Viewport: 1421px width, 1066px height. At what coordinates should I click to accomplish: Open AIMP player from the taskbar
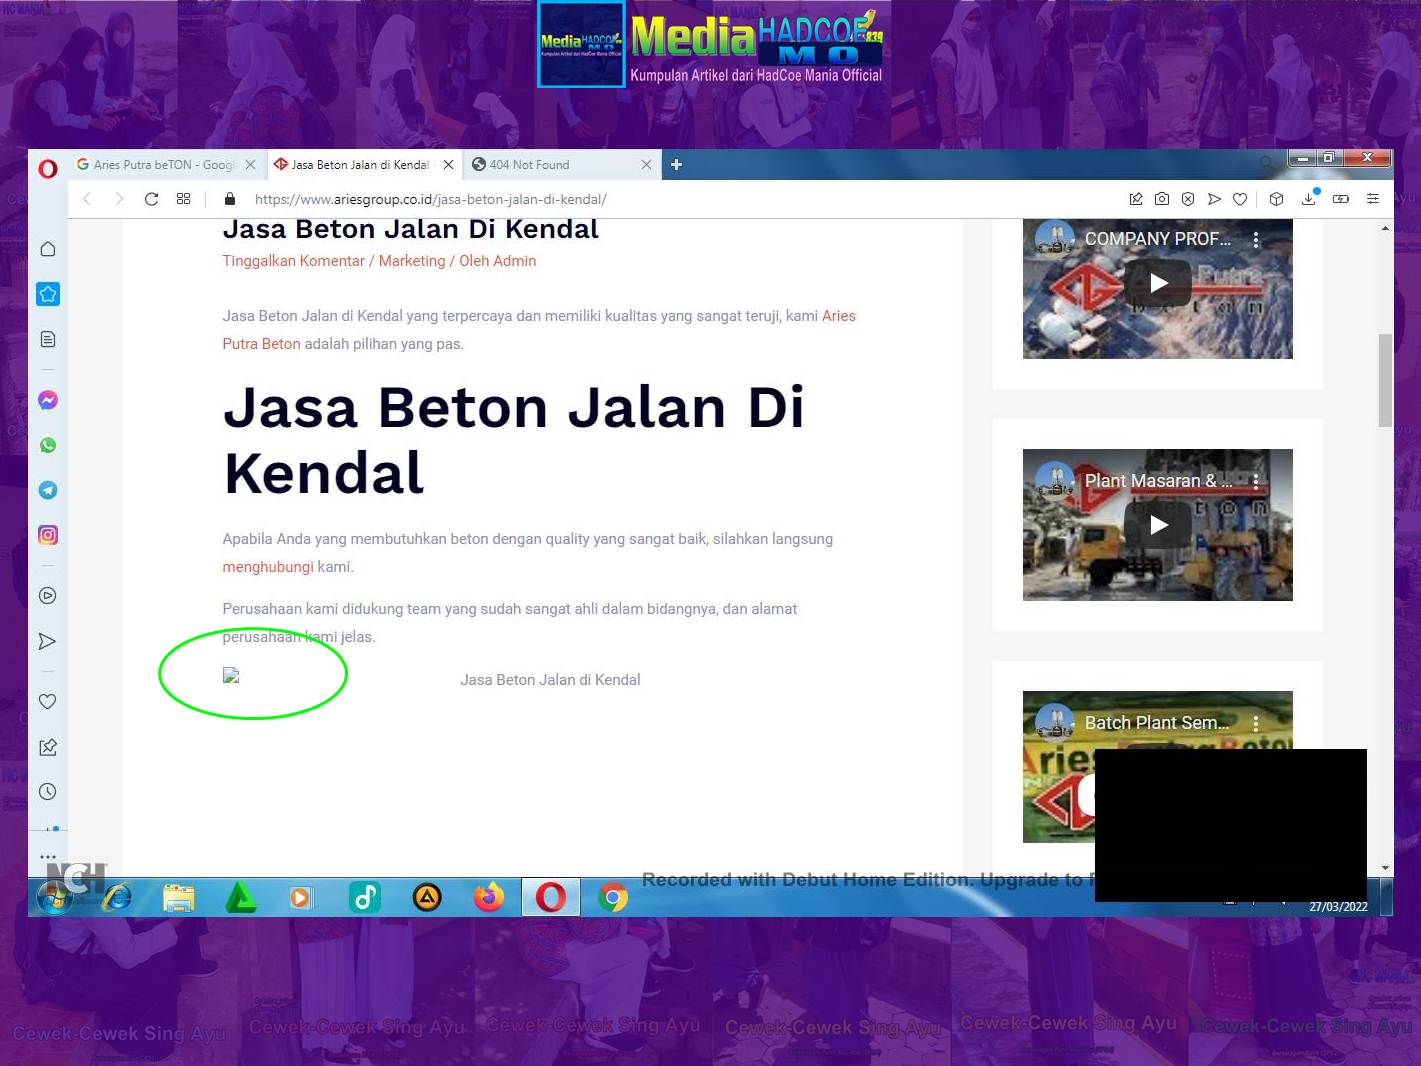(427, 898)
